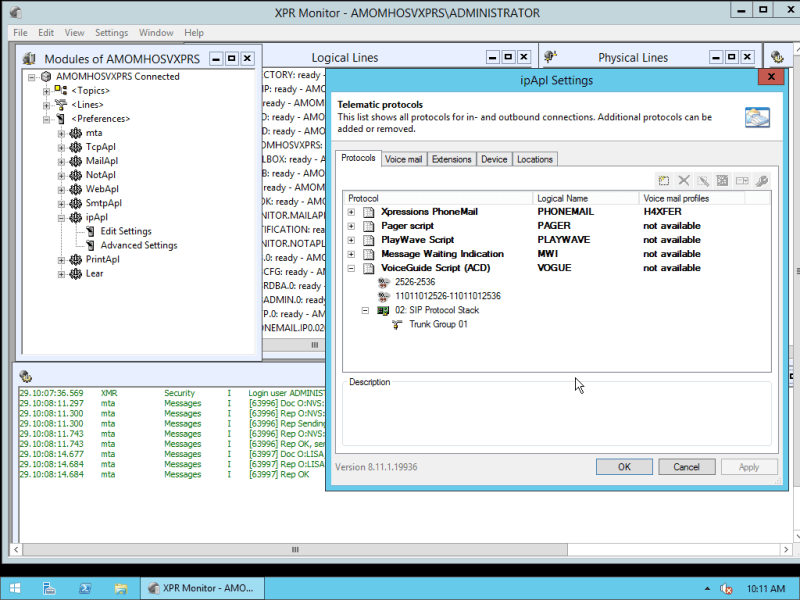Open the Window menu

(156, 33)
